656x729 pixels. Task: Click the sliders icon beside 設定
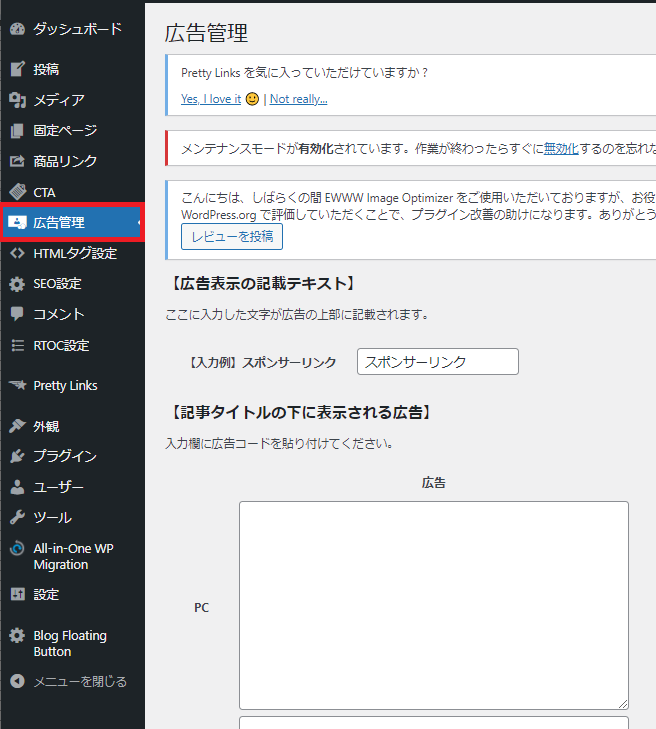(17, 594)
